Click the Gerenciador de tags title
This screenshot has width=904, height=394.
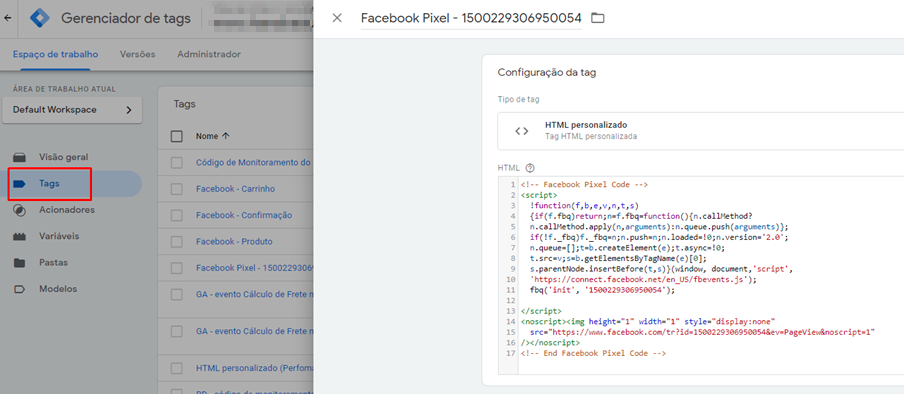click(126, 18)
